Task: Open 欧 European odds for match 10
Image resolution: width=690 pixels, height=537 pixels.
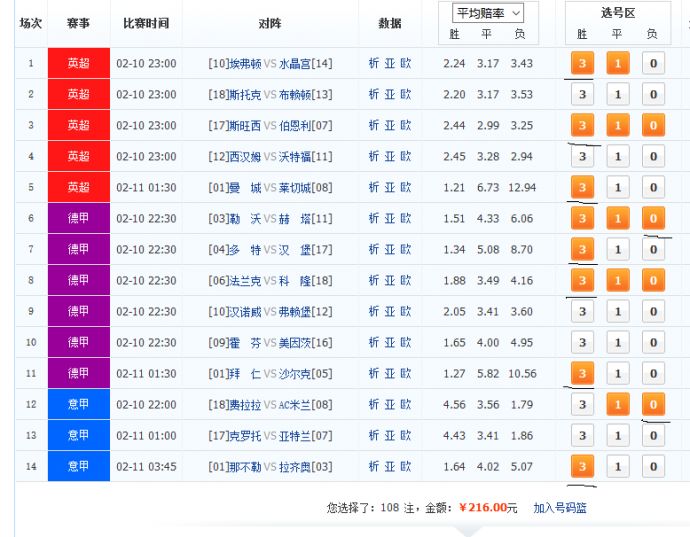Action: [405, 342]
